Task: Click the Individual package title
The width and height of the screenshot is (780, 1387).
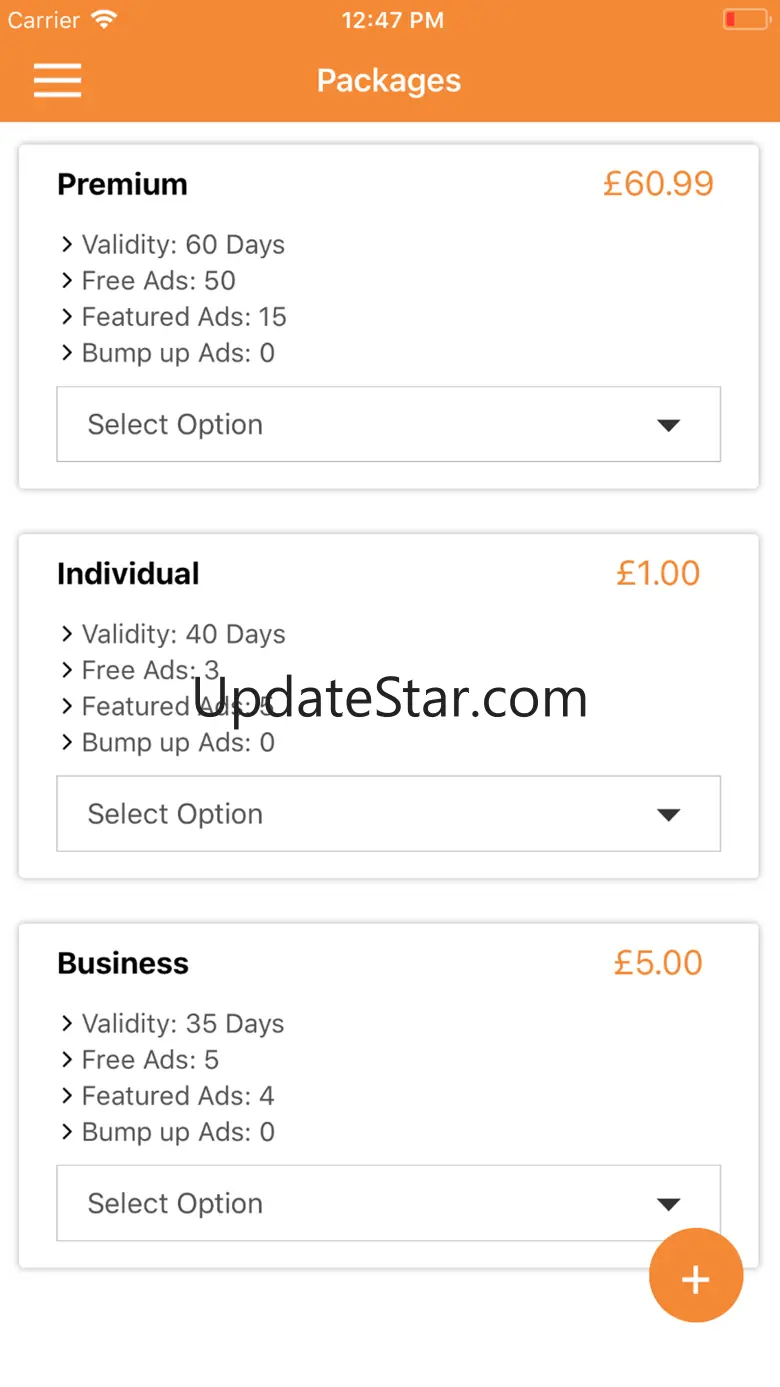Action: (128, 574)
